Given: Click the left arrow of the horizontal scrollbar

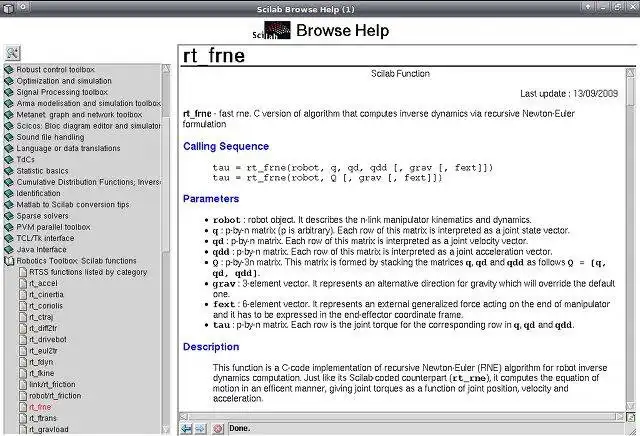Looking at the screenshot, I should pyautogui.click(x=184, y=417).
